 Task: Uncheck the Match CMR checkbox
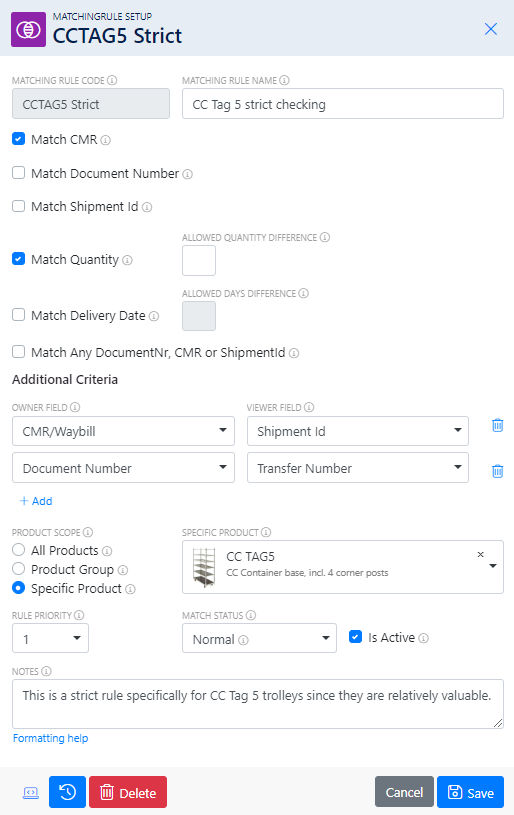19,139
